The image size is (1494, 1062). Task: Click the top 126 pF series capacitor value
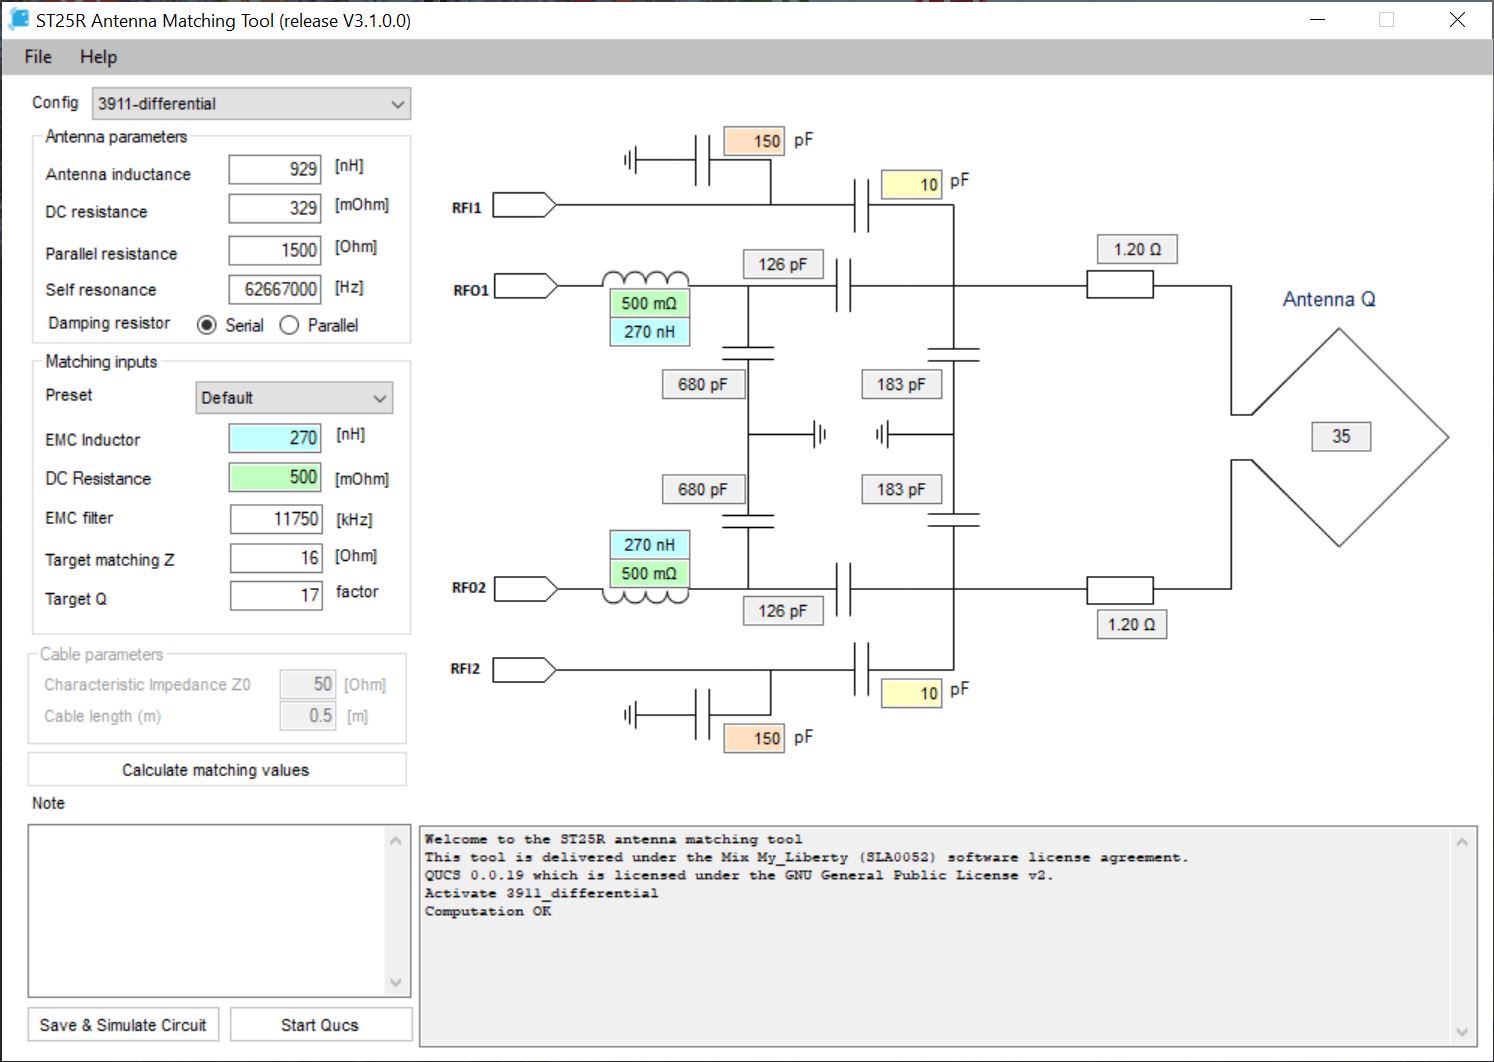(x=783, y=264)
